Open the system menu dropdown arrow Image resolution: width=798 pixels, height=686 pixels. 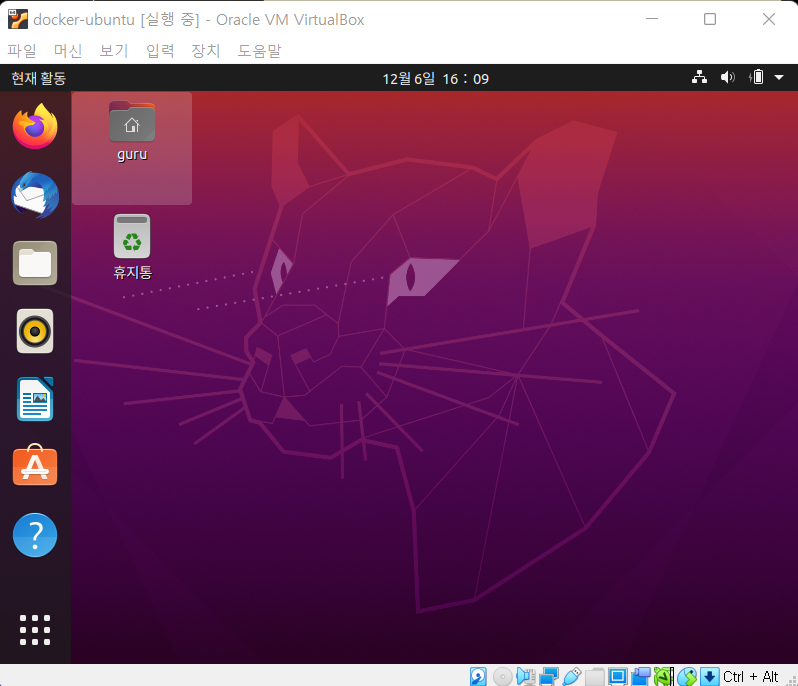click(x=779, y=78)
